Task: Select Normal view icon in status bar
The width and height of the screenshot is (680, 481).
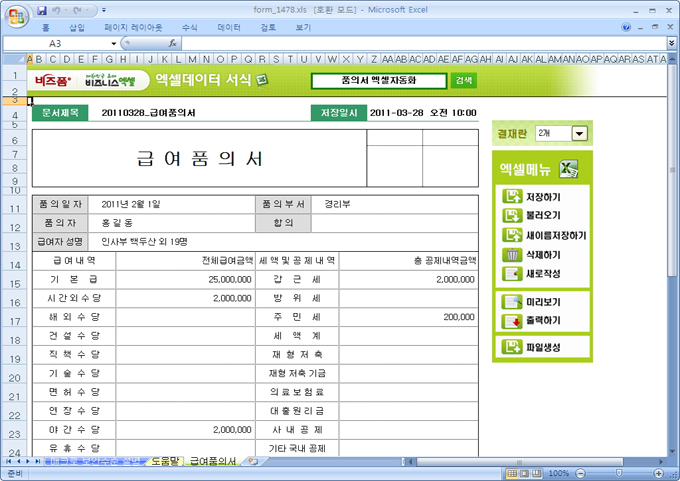Action: click(512, 473)
